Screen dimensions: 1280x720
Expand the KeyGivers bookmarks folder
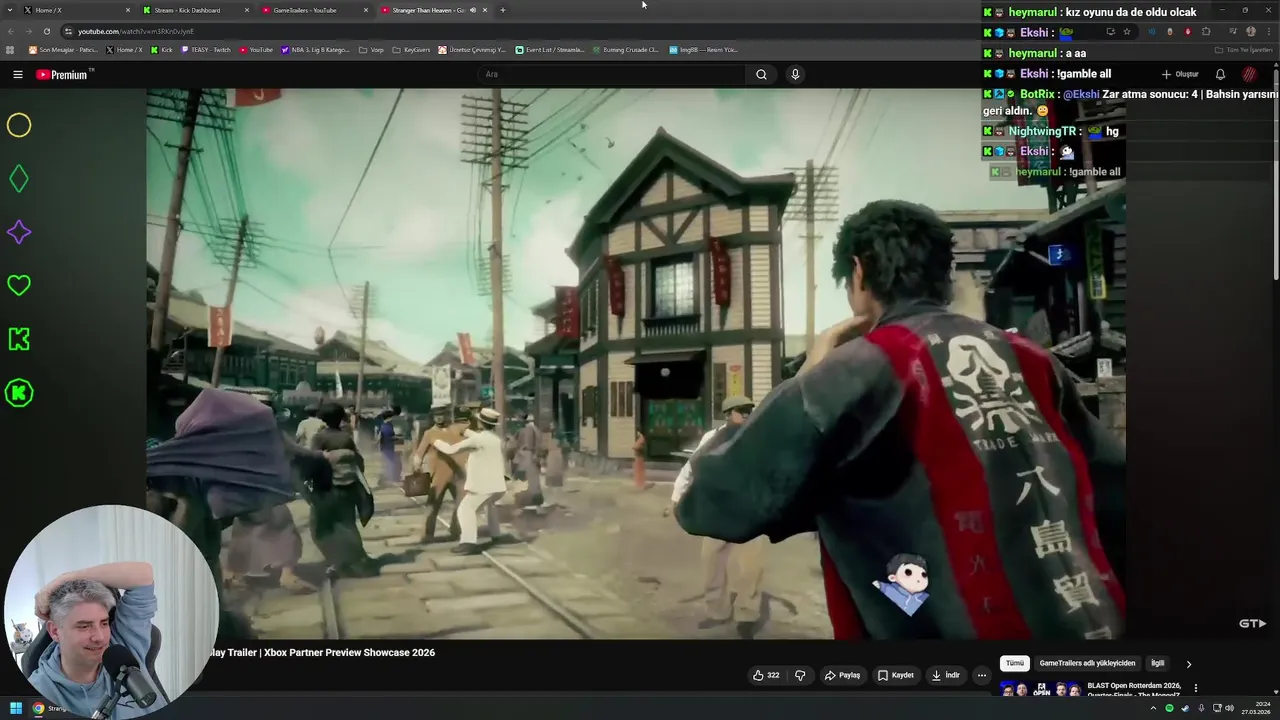click(411, 50)
